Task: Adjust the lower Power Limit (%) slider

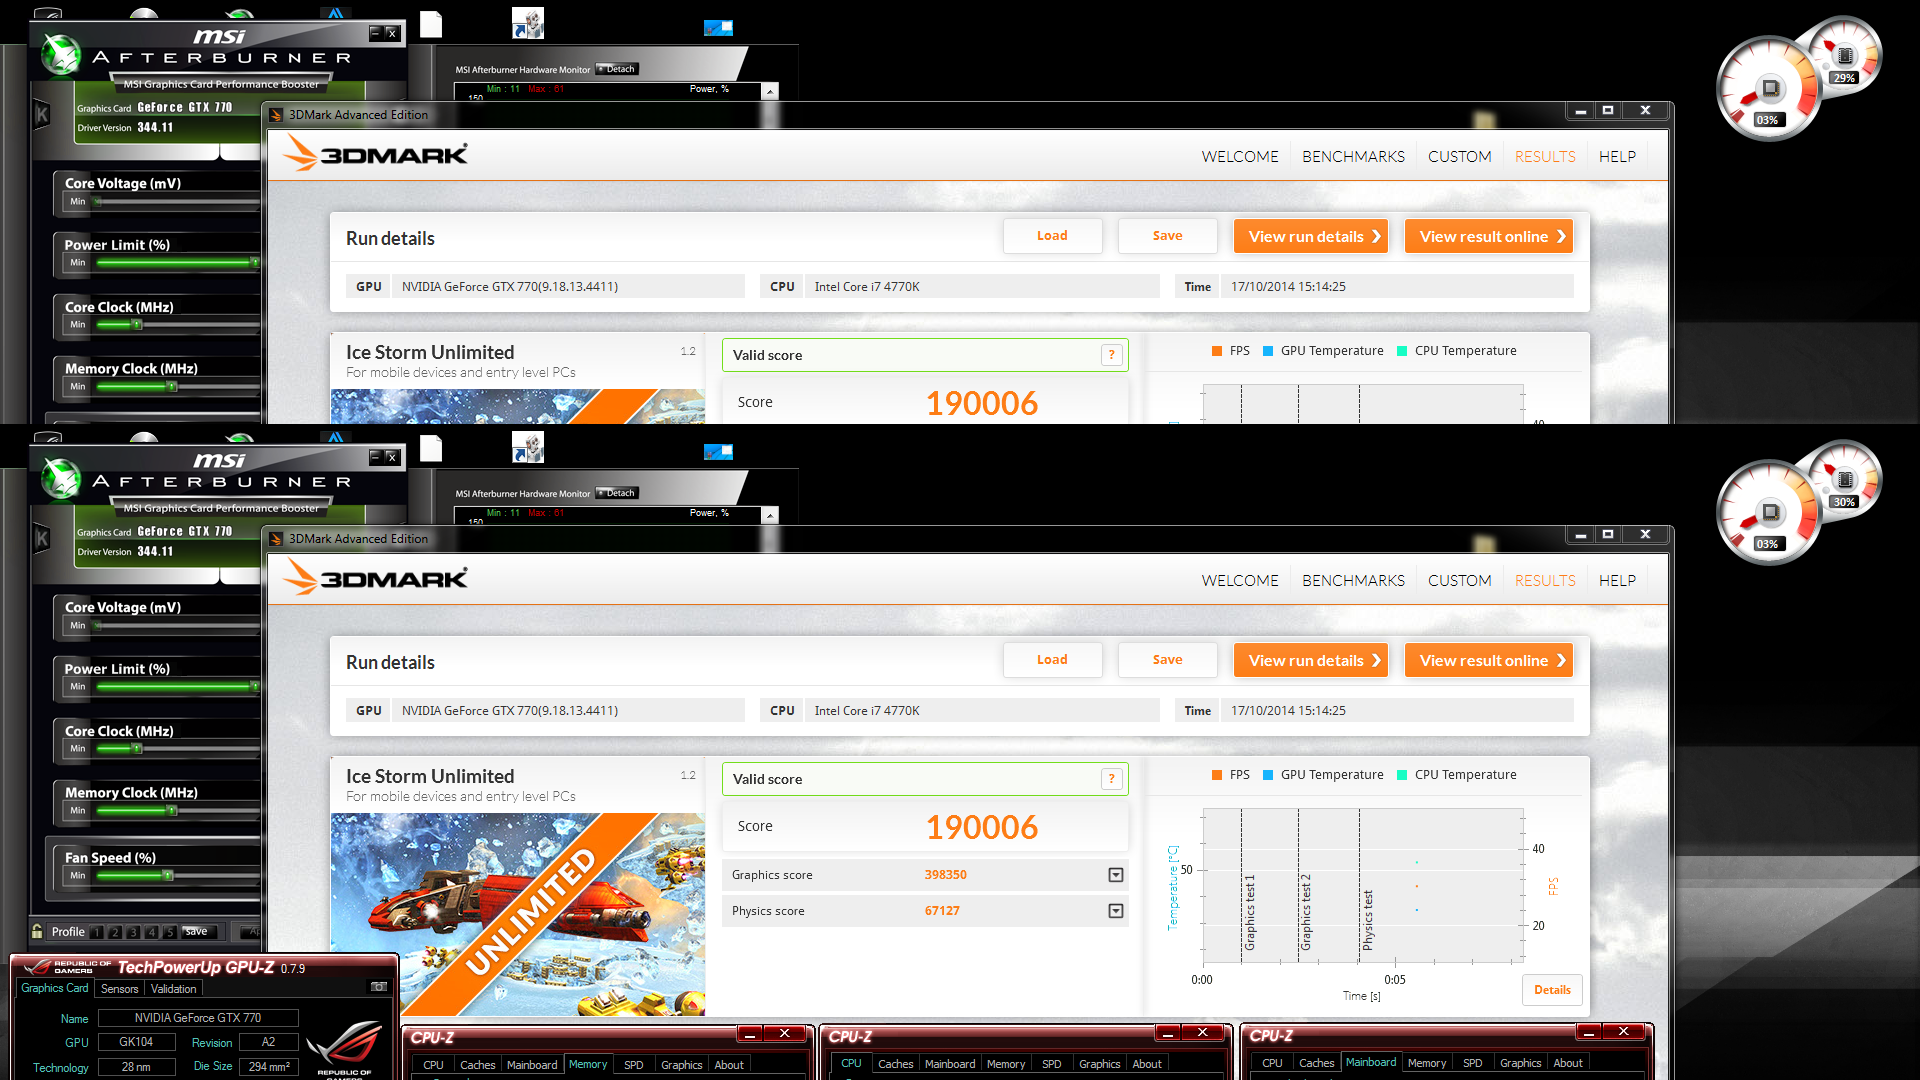Action: point(255,687)
